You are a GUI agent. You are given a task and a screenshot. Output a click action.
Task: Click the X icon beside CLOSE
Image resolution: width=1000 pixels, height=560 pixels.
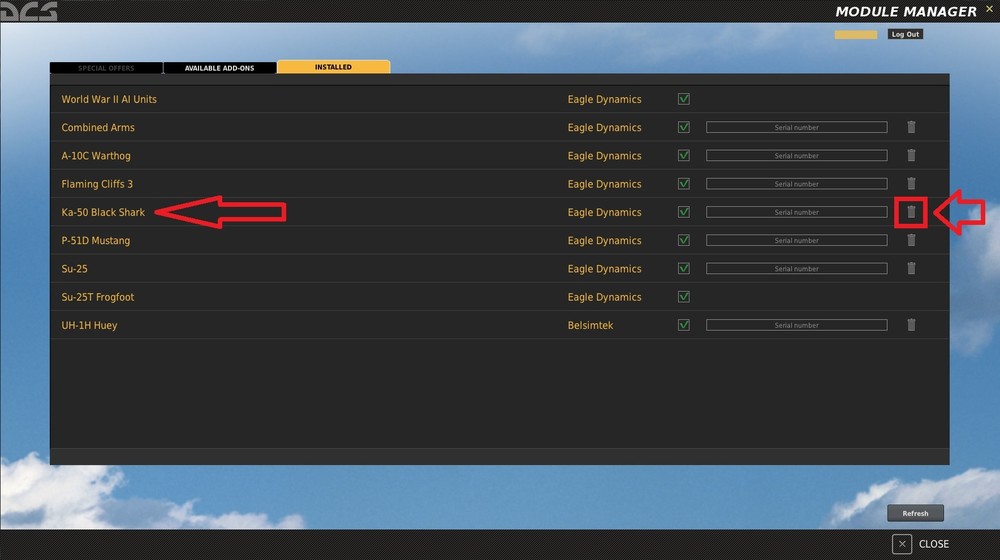tap(902, 544)
